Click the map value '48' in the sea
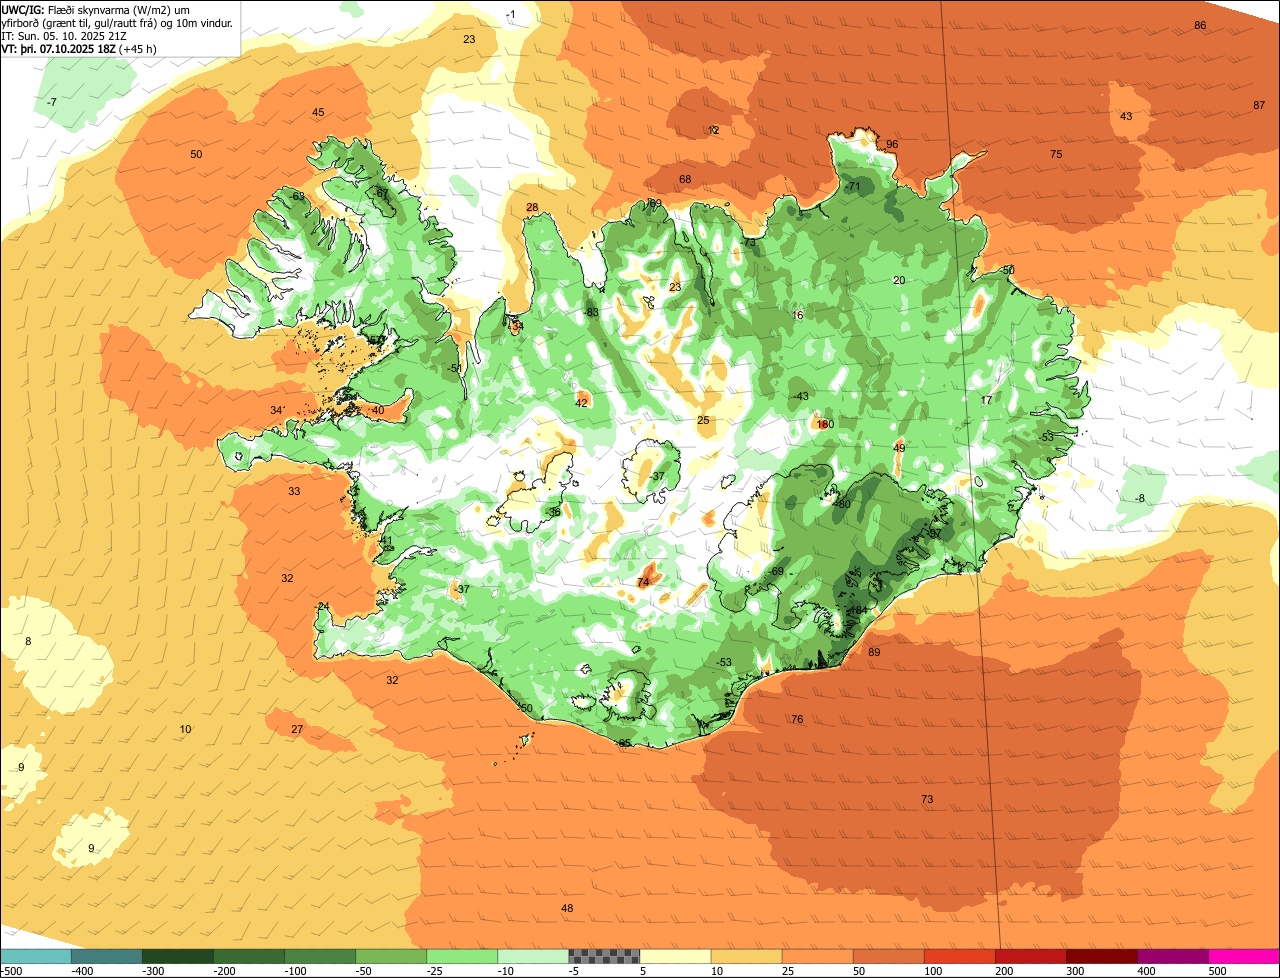1280x978 pixels. (567, 908)
